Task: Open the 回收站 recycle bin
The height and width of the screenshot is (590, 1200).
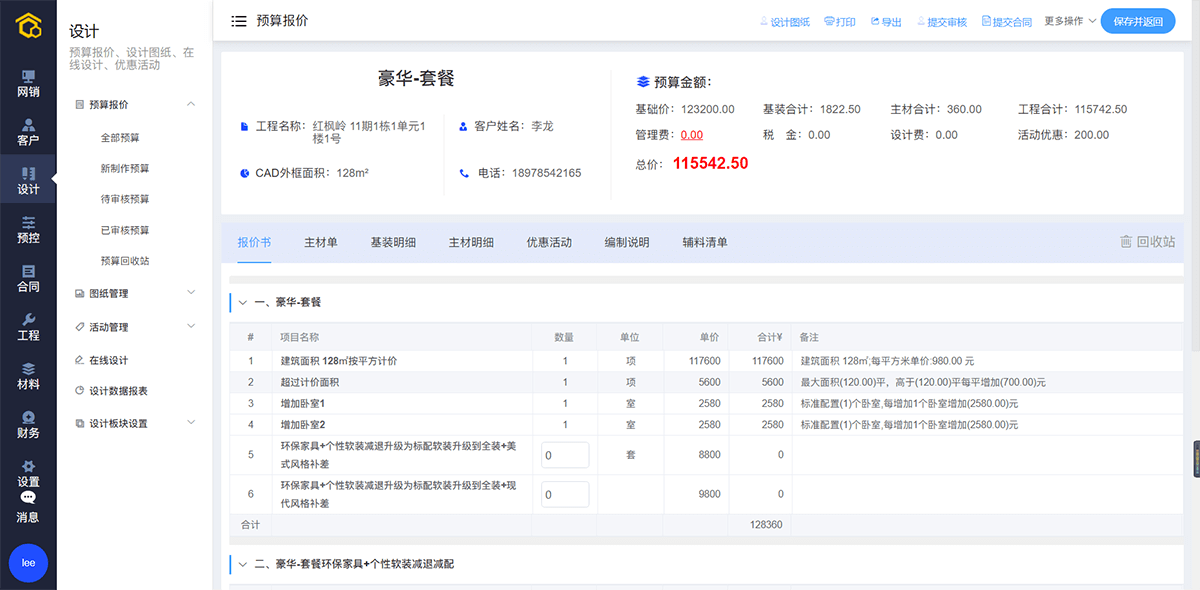Action: tap(1147, 242)
